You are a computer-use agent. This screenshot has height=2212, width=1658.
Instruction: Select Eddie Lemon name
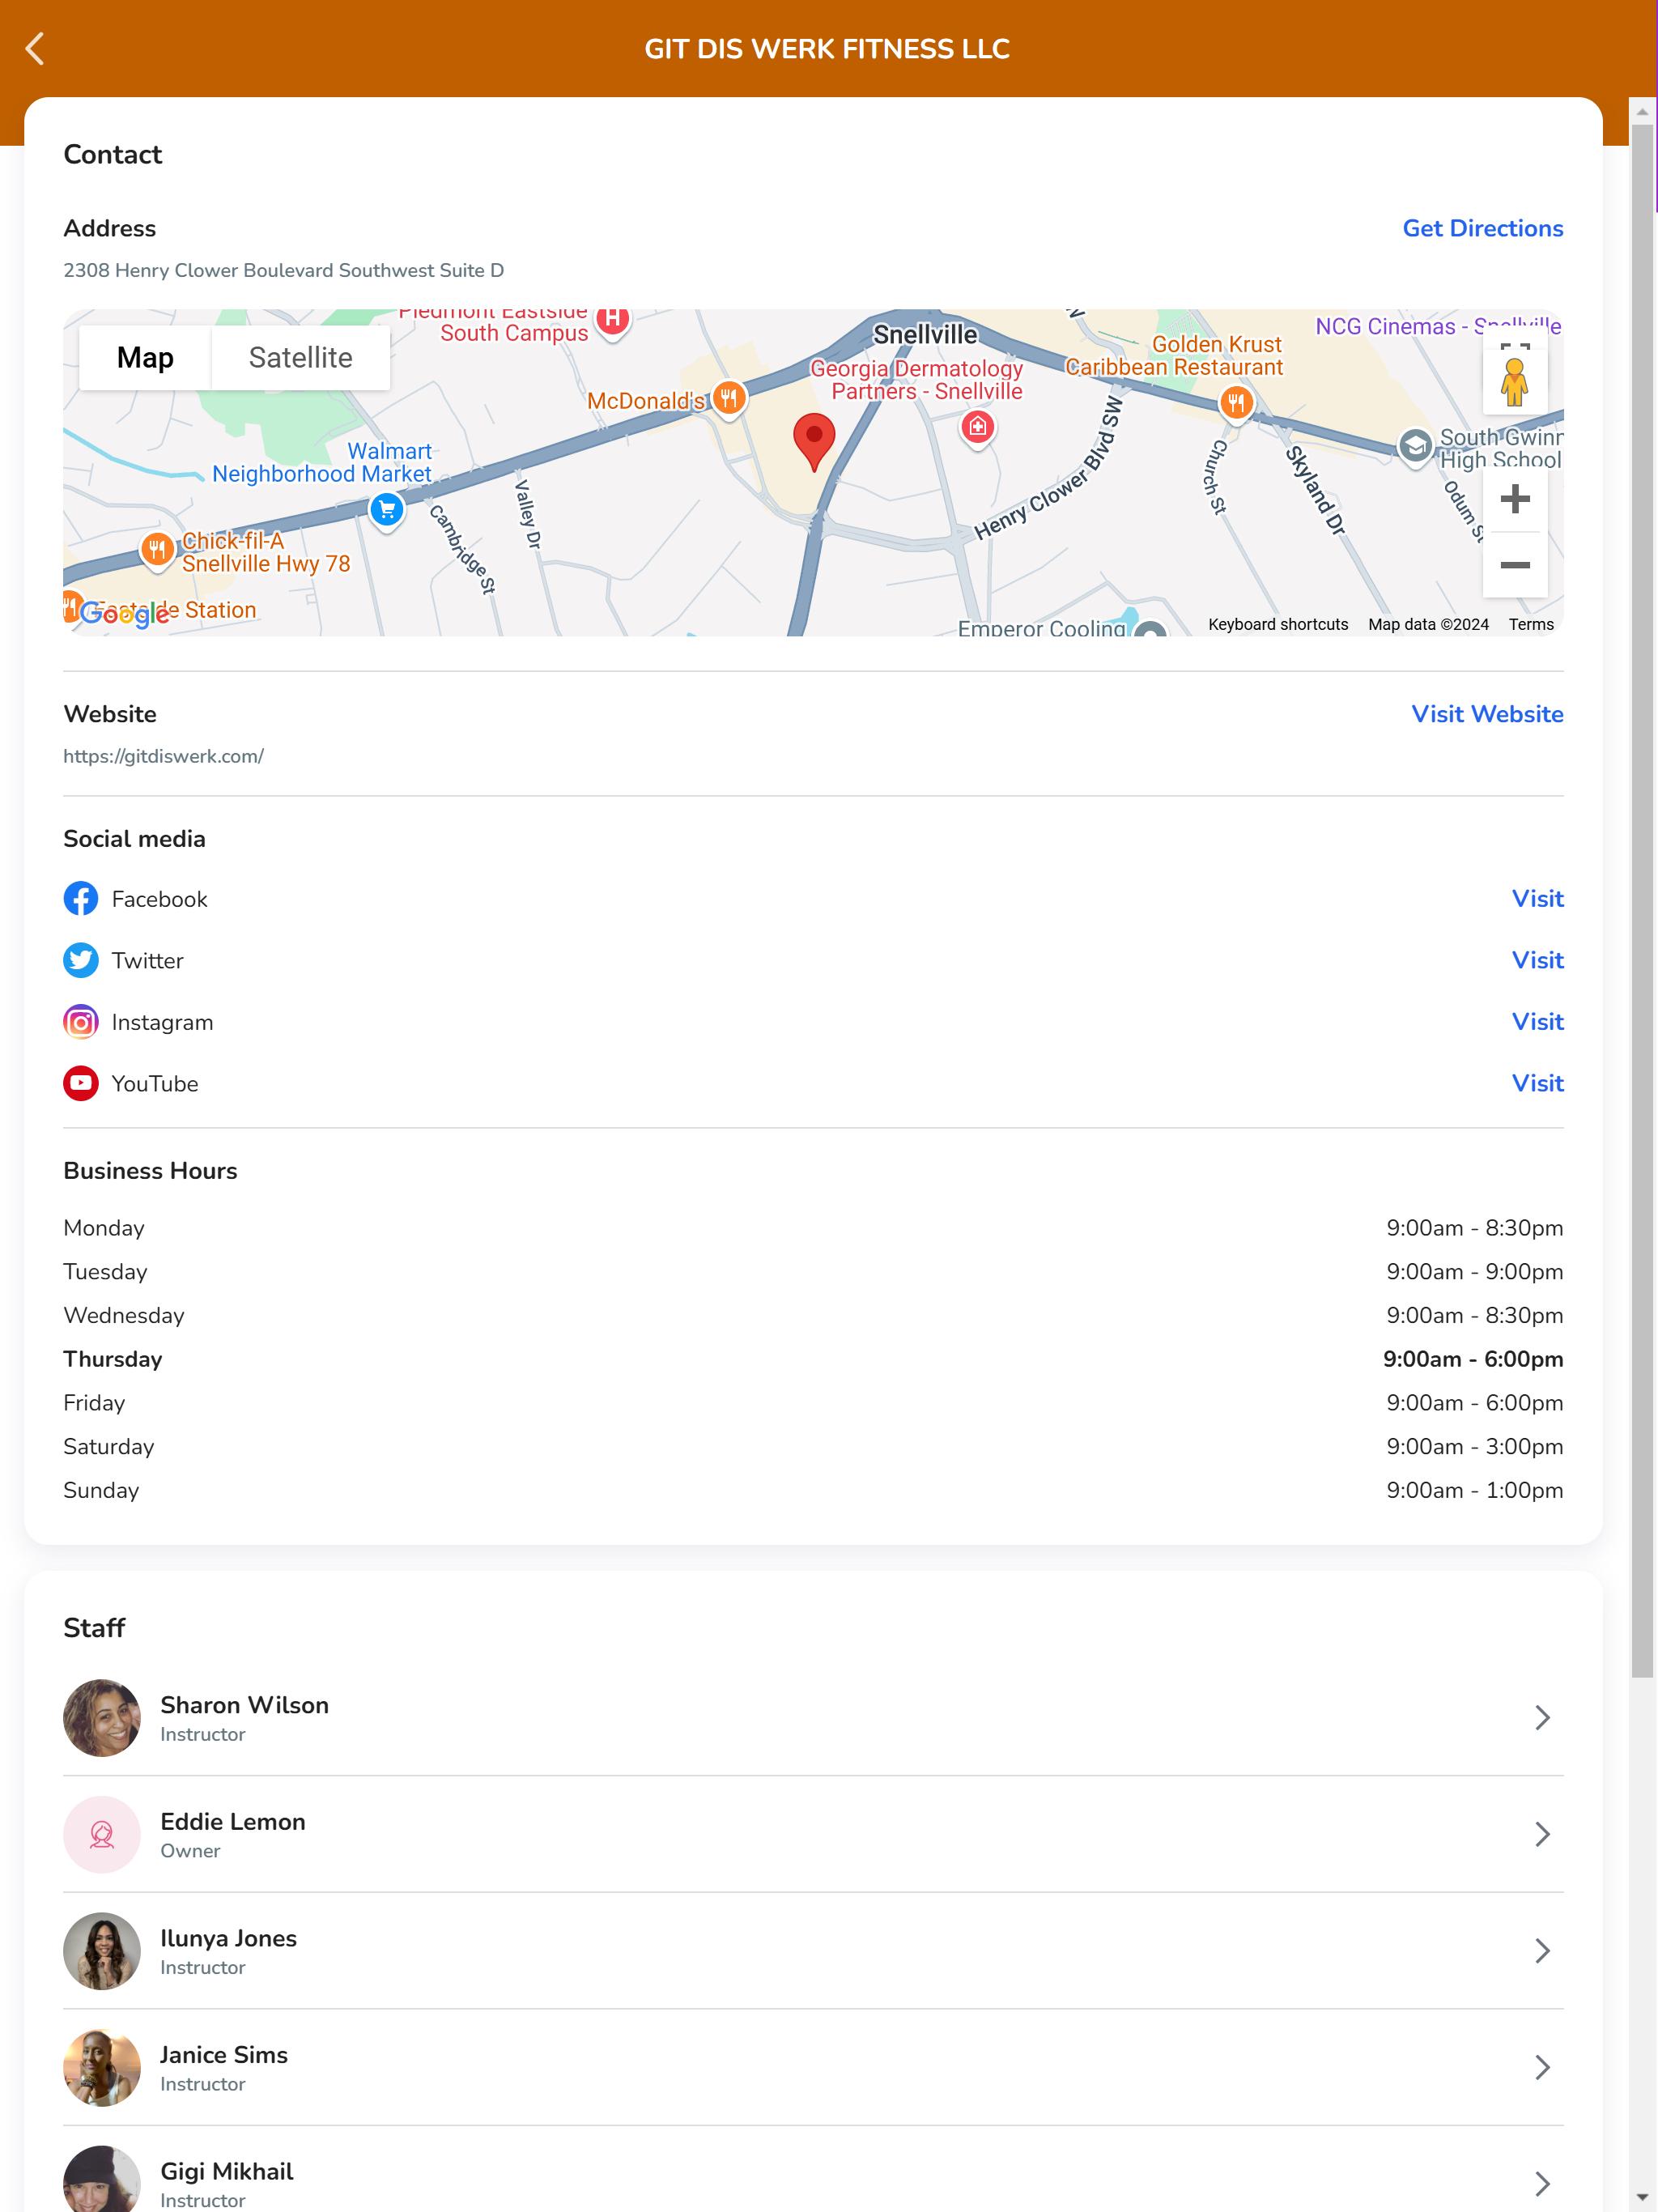coord(233,1822)
